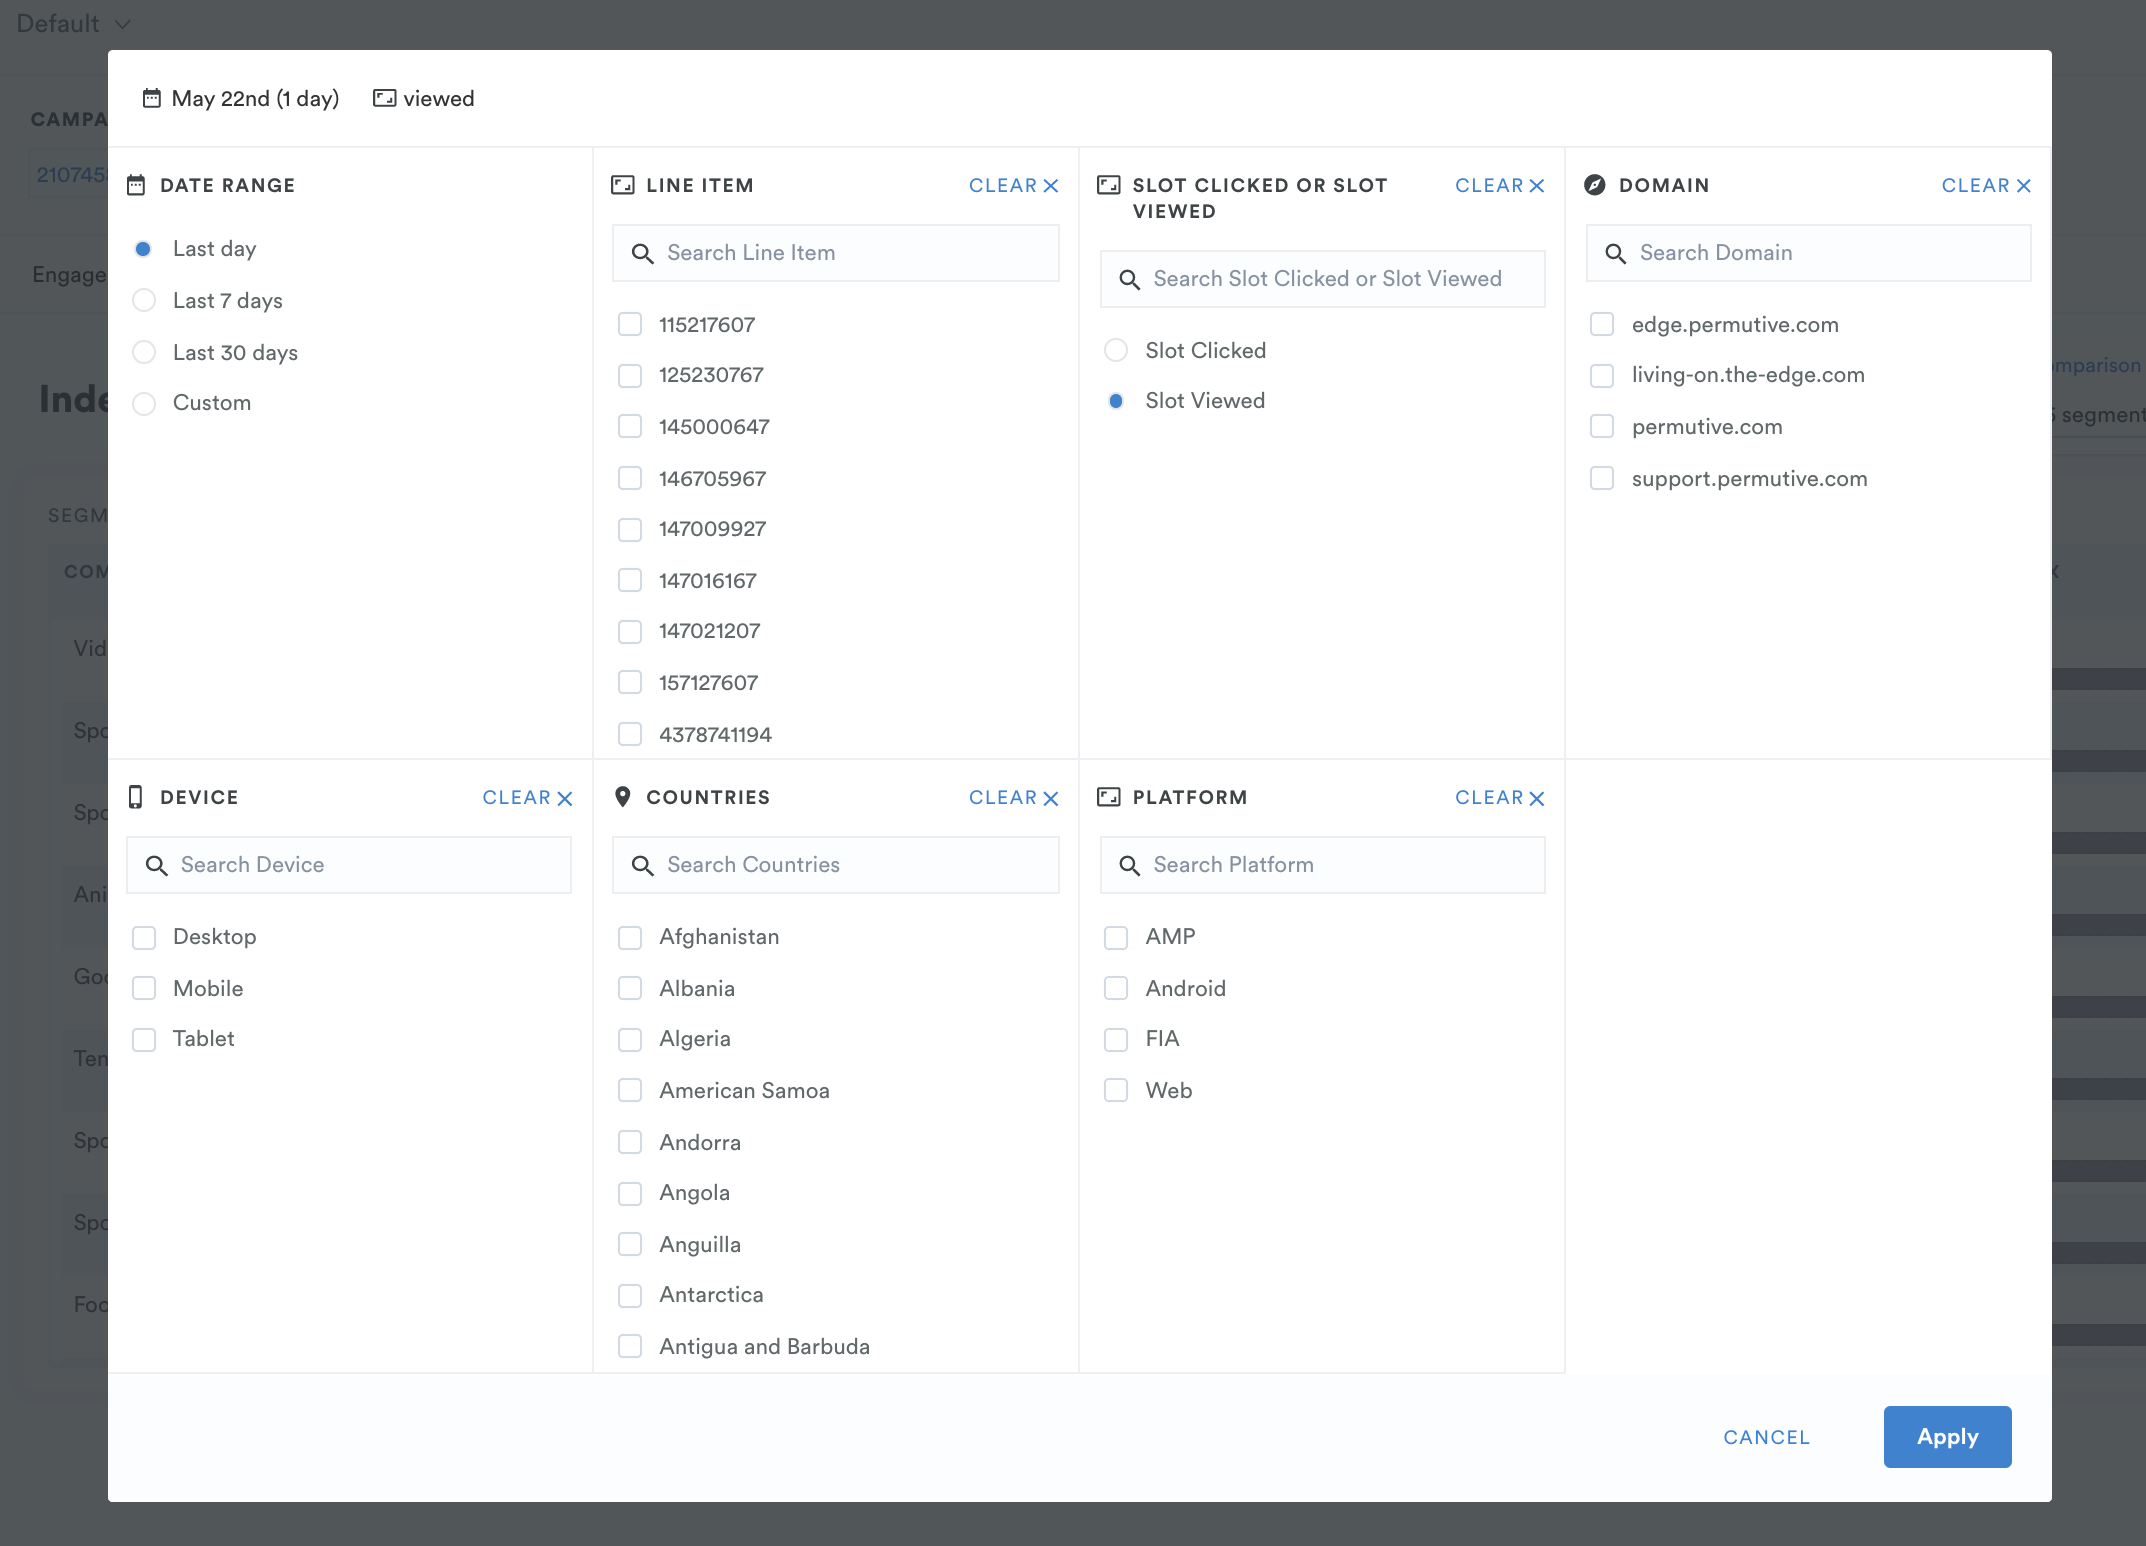This screenshot has height=1546, width=2146.
Task: Check the AMP platform
Action: [1116, 938]
